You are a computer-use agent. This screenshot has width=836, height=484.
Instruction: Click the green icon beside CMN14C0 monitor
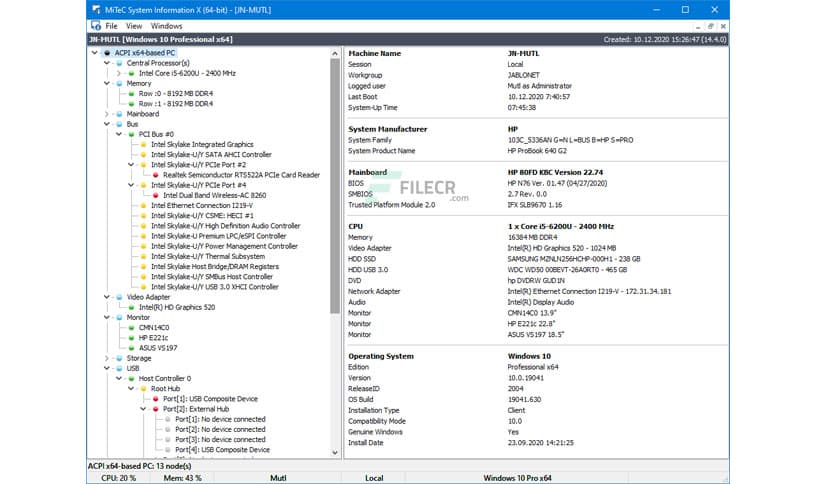tap(132, 327)
